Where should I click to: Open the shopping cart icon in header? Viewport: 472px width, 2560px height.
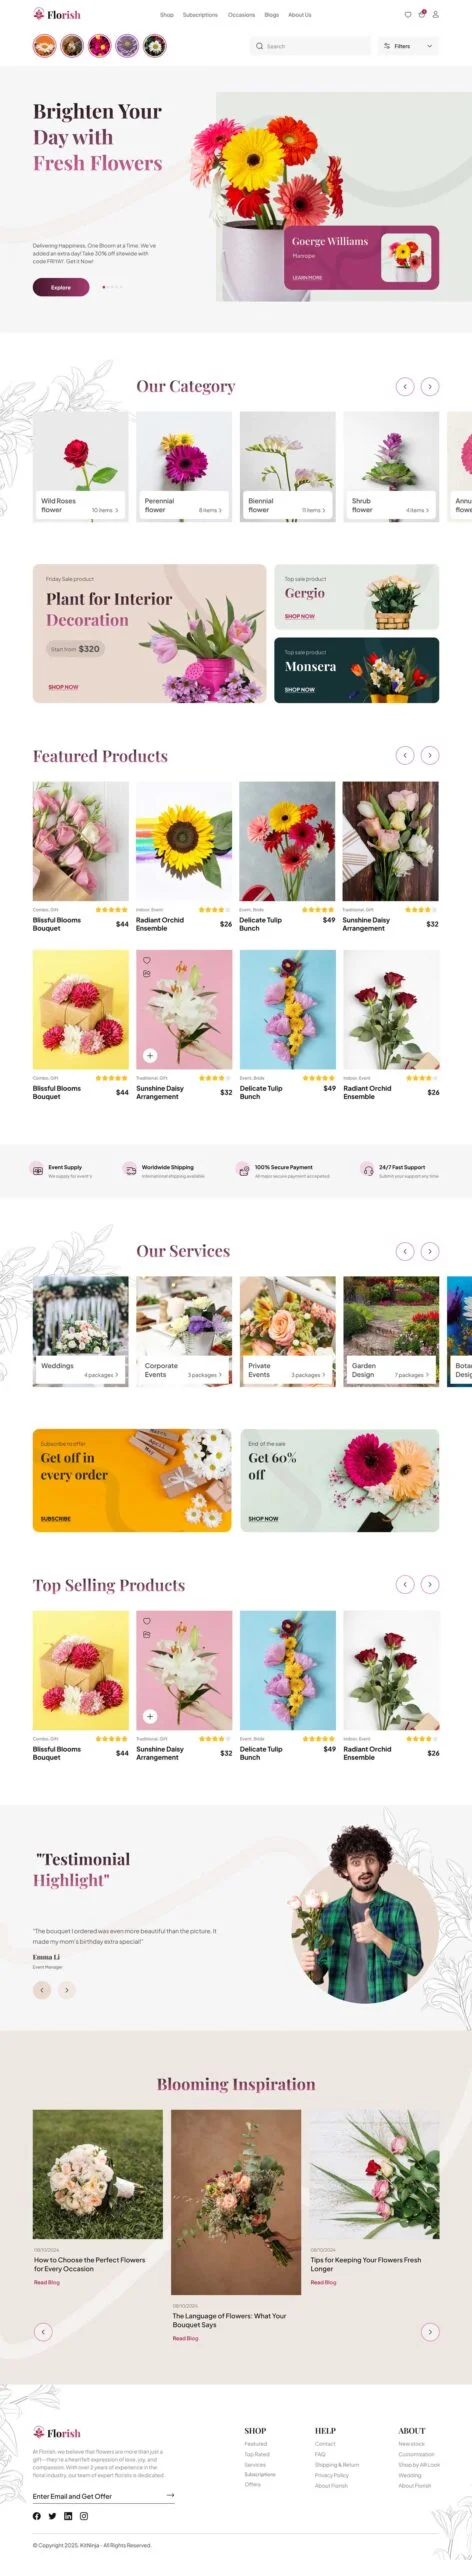pos(422,15)
